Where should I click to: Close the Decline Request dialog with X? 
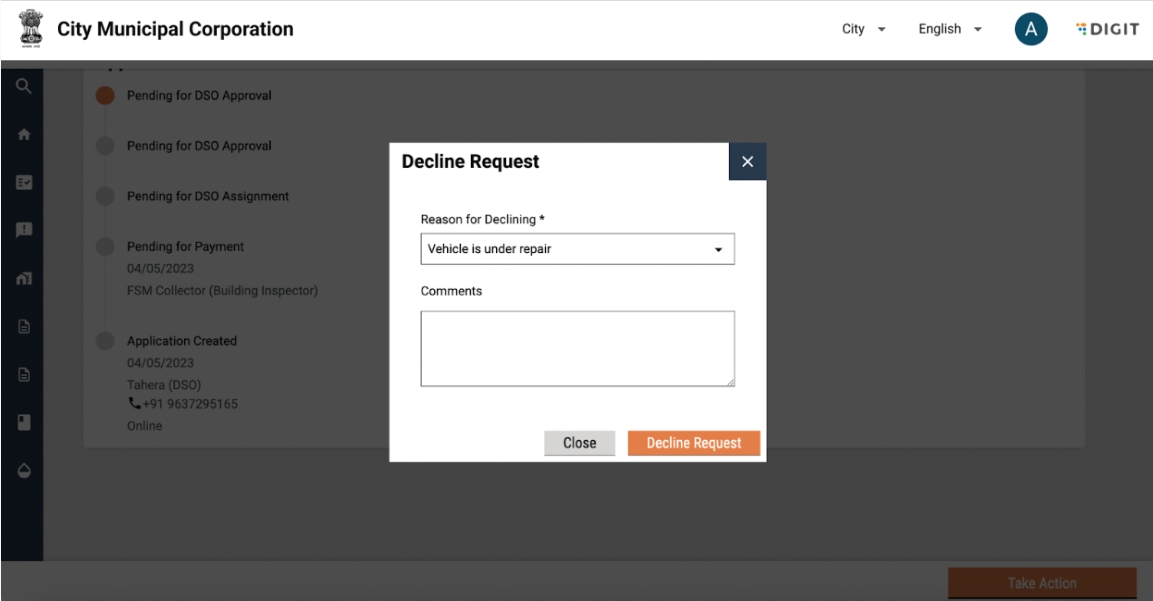(x=747, y=162)
